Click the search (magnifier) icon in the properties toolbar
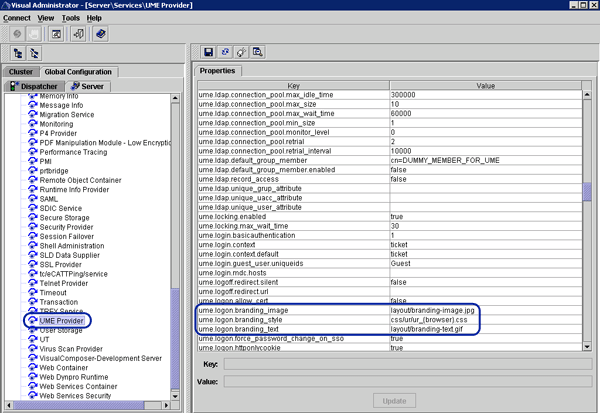 257,52
